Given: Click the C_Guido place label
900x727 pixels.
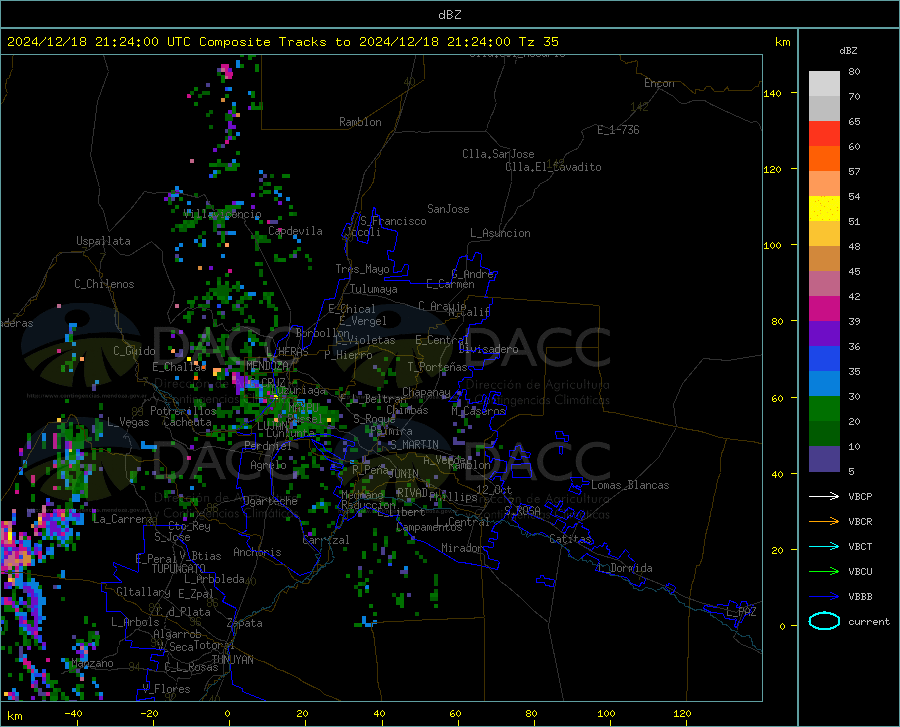Looking at the screenshot, I should pyautogui.click(x=134, y=351).
